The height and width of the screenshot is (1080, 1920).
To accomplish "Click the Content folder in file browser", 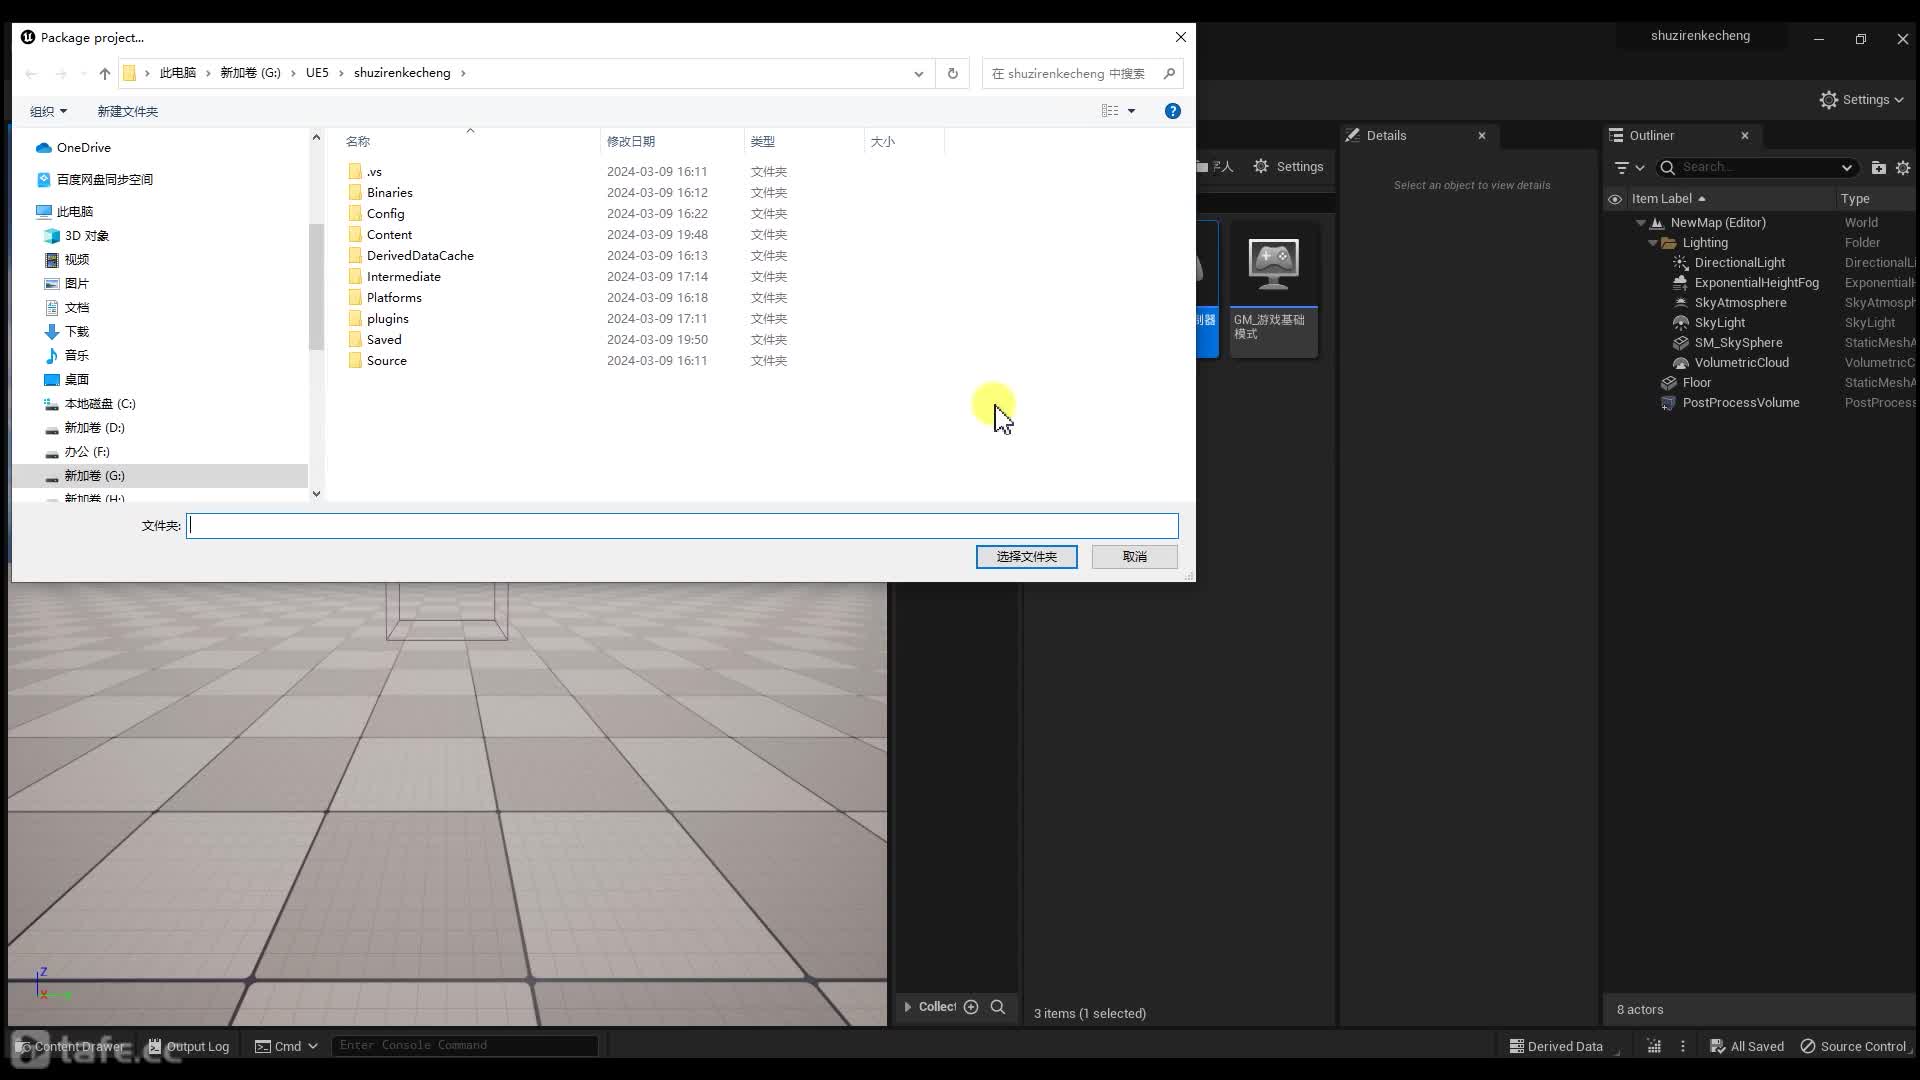I will (x=388, y=233).
